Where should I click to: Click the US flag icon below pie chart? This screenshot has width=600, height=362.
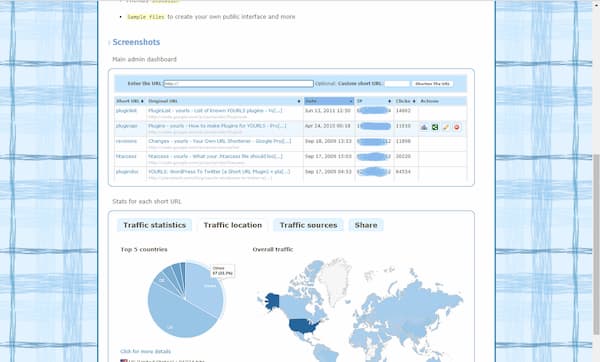pos(124,360)
